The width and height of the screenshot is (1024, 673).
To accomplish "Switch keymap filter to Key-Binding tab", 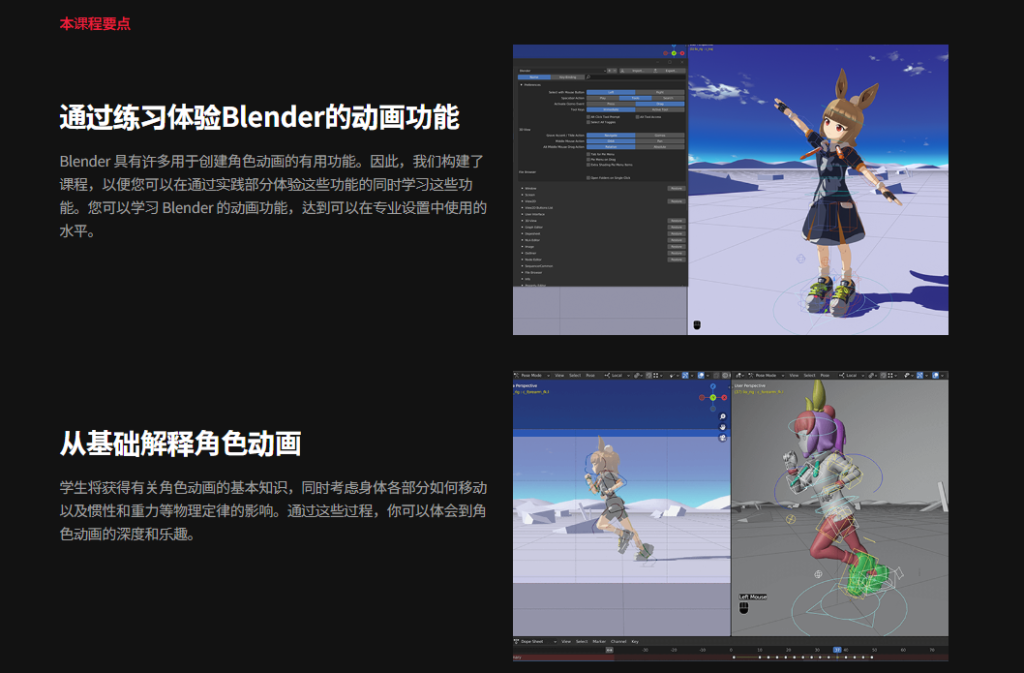I will coord(568,77).
